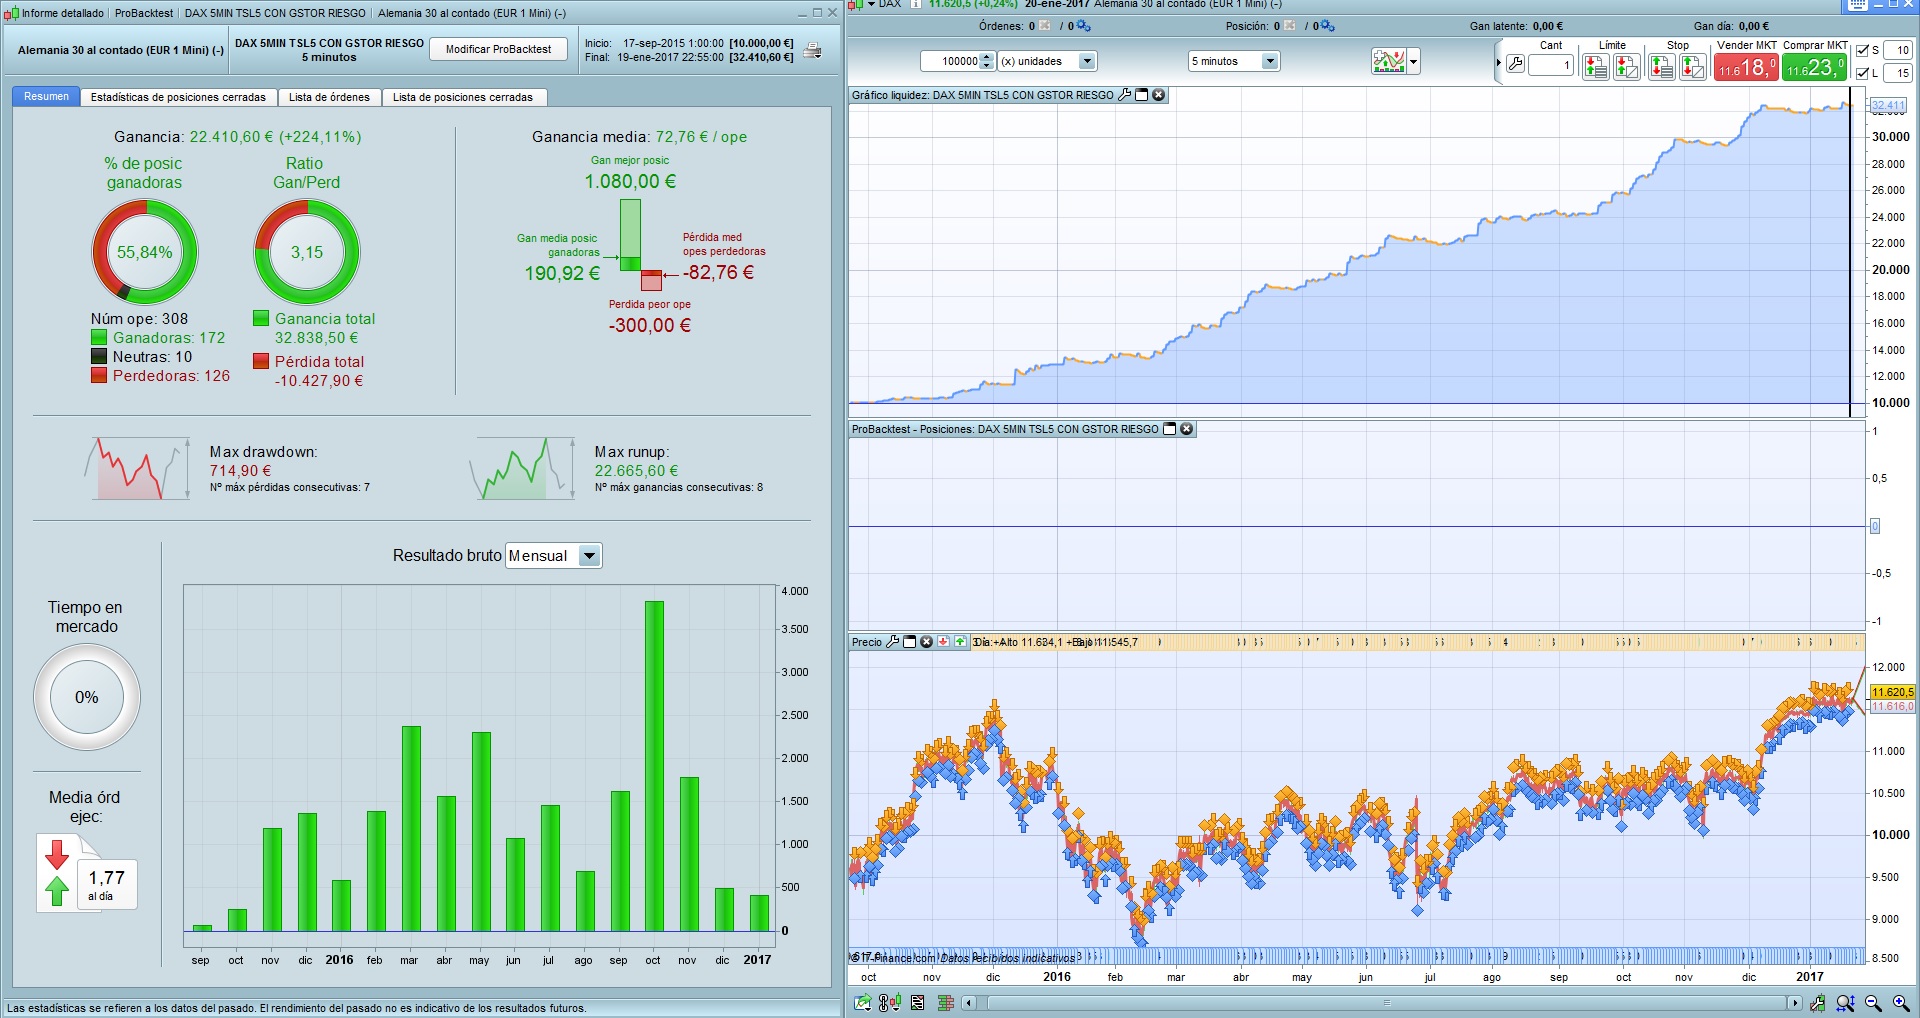Click the Max drawdown value 714,90 €

240,471
